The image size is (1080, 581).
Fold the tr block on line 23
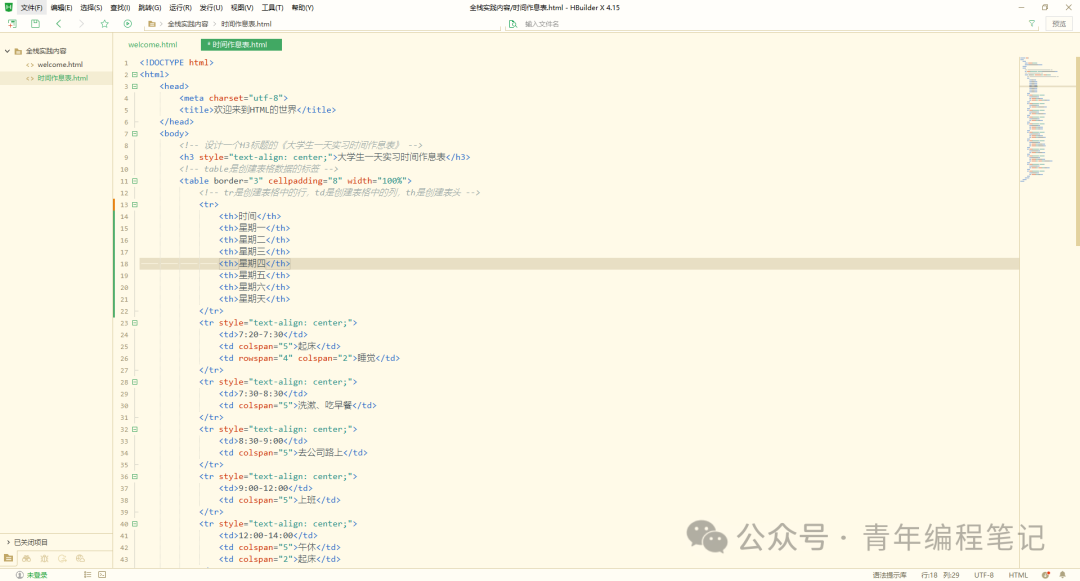tap(135, 323)
